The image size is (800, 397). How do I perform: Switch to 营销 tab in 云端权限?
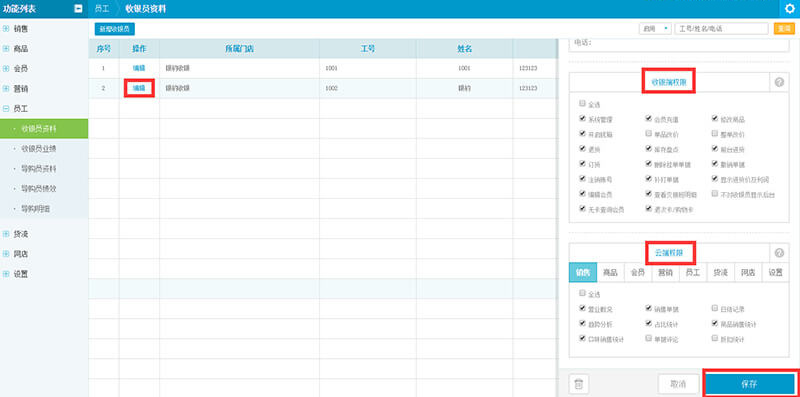click(x=665, y=272)
